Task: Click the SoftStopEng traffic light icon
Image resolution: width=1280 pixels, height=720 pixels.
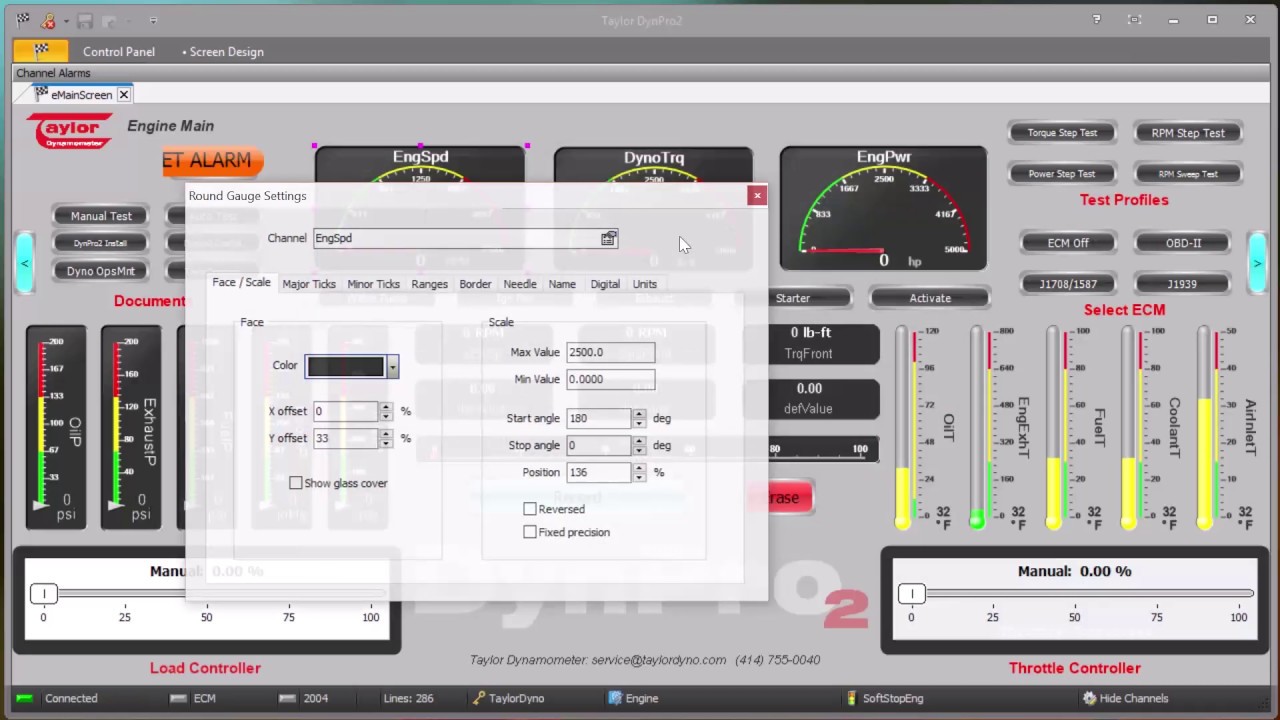Action: (x=852, y=699)
